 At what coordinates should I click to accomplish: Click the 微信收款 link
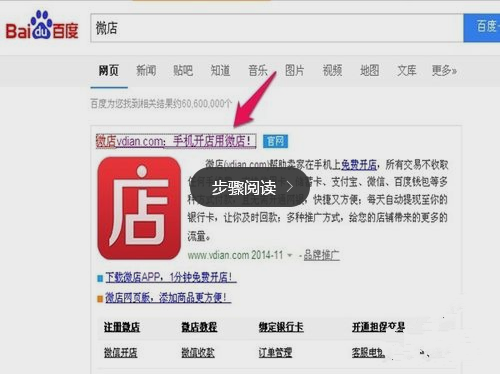[198, 353]
